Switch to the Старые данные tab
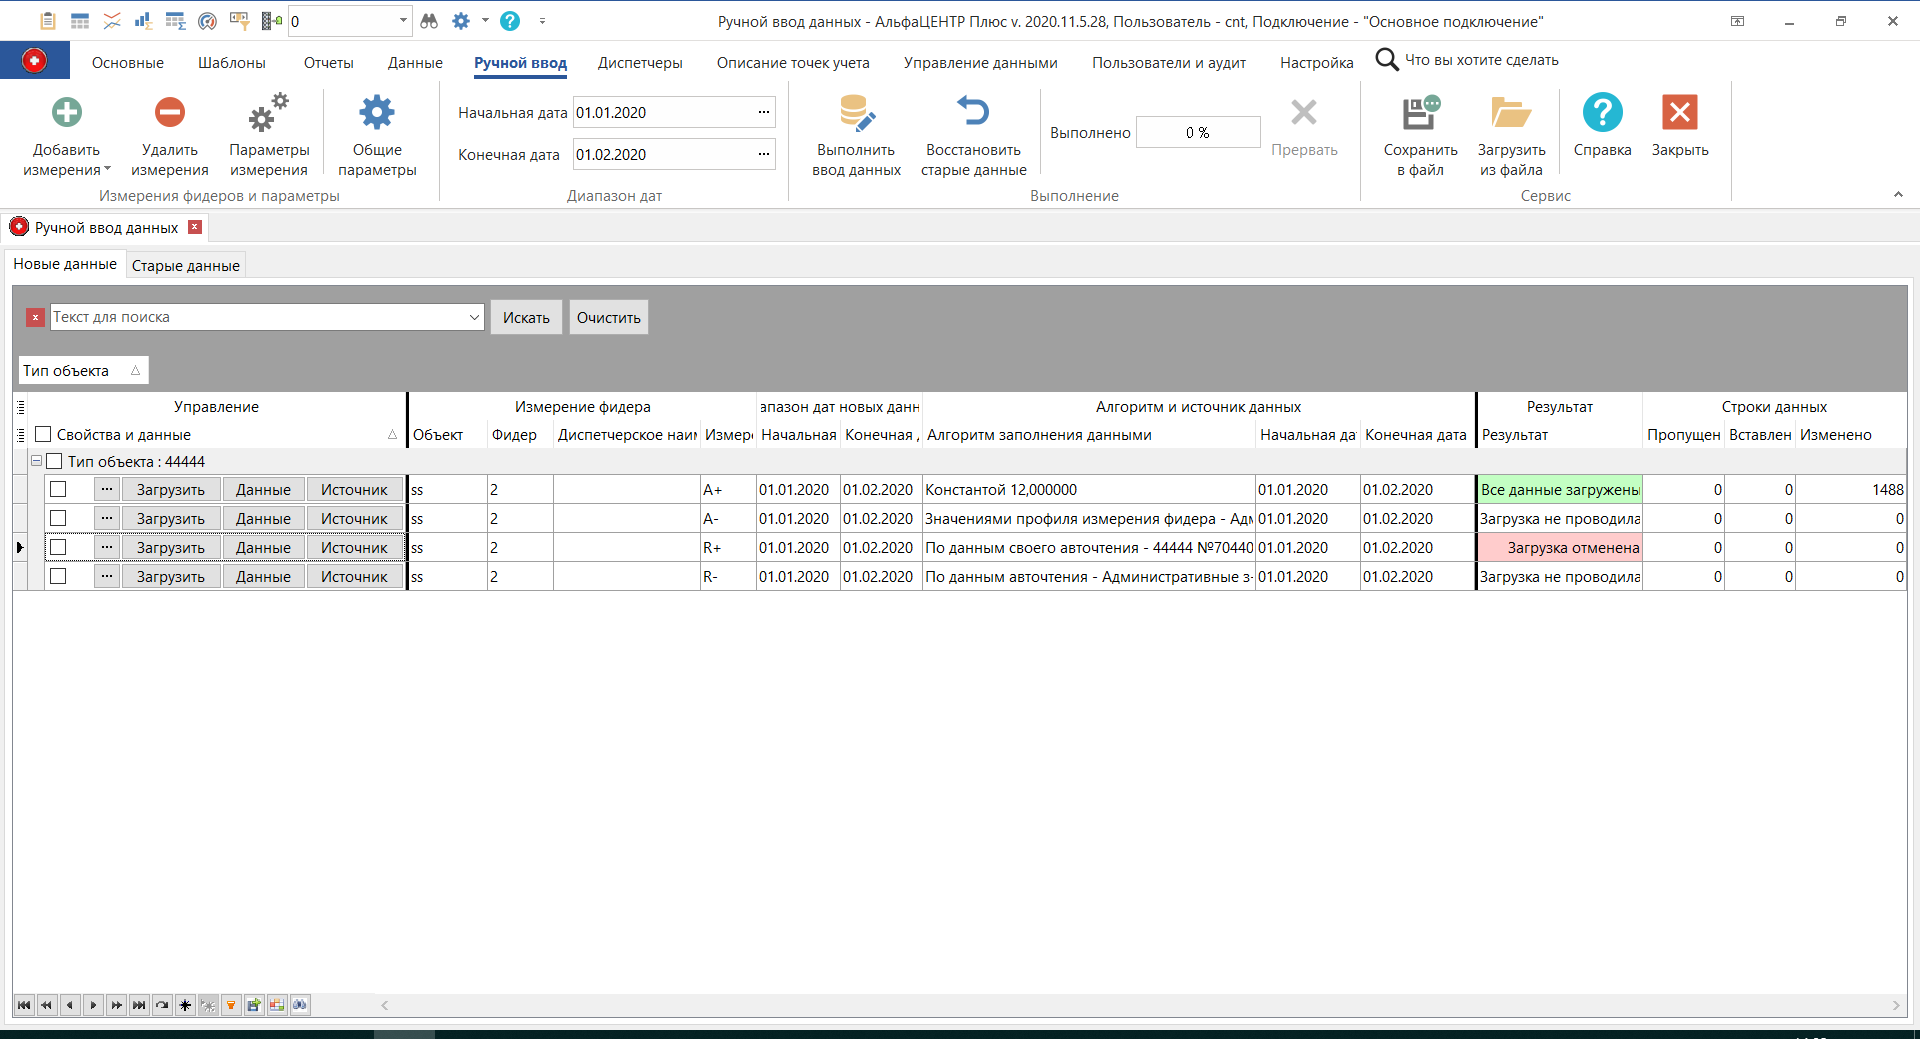1920x1039 pixels. click(184, 264)
